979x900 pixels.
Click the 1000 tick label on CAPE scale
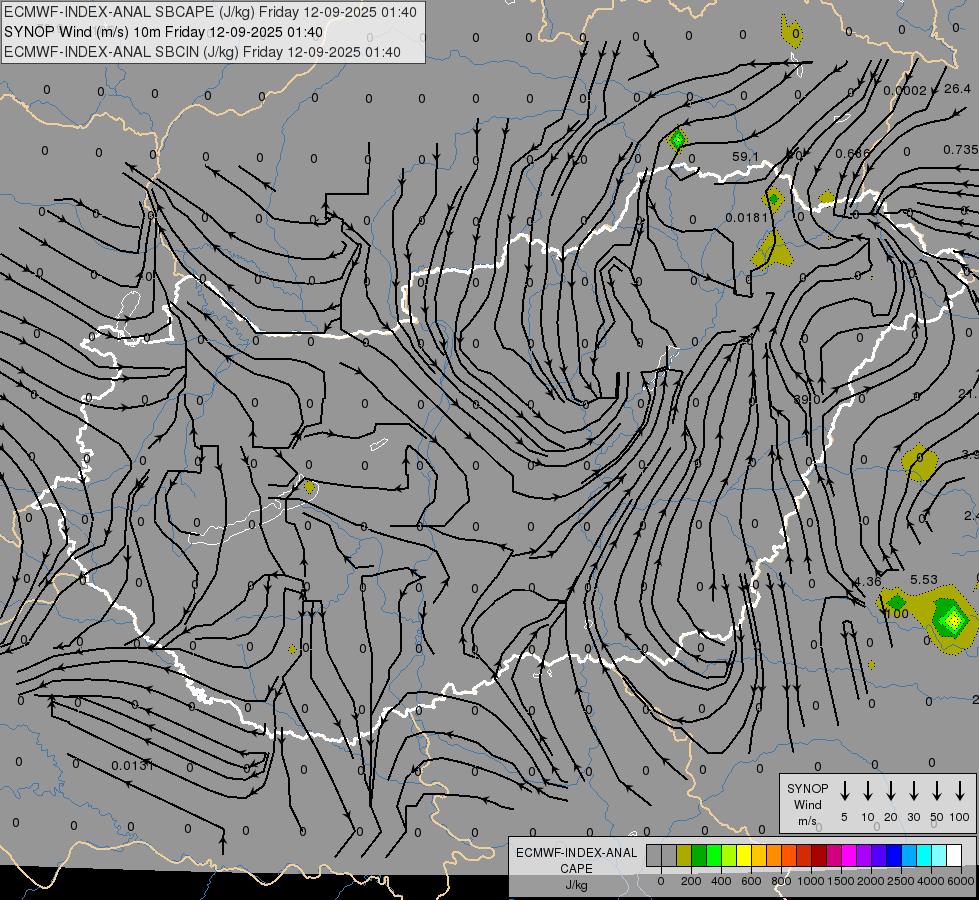(x=811, y=881)
